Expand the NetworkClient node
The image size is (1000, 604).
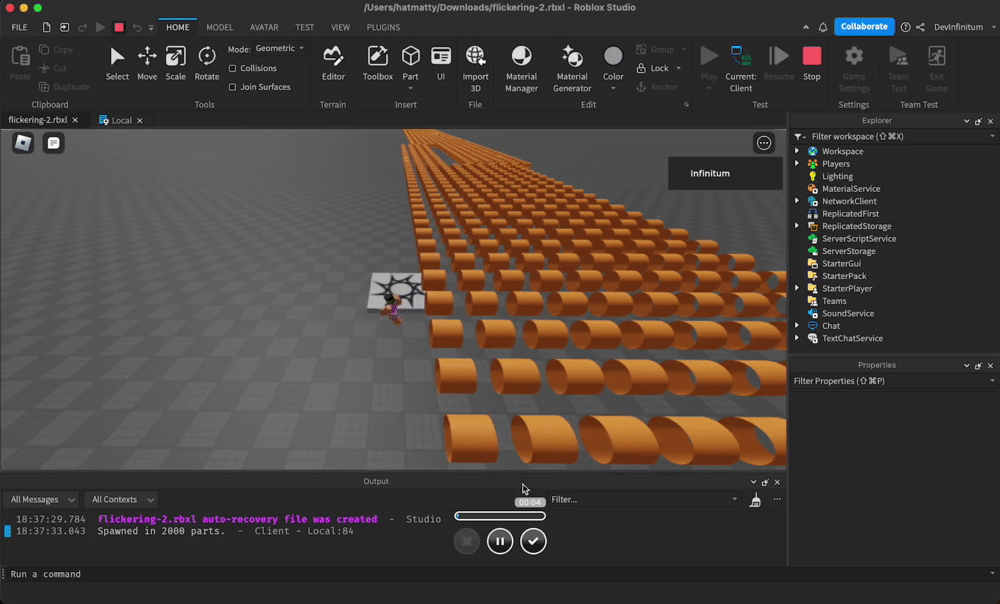tap(797, 201)
